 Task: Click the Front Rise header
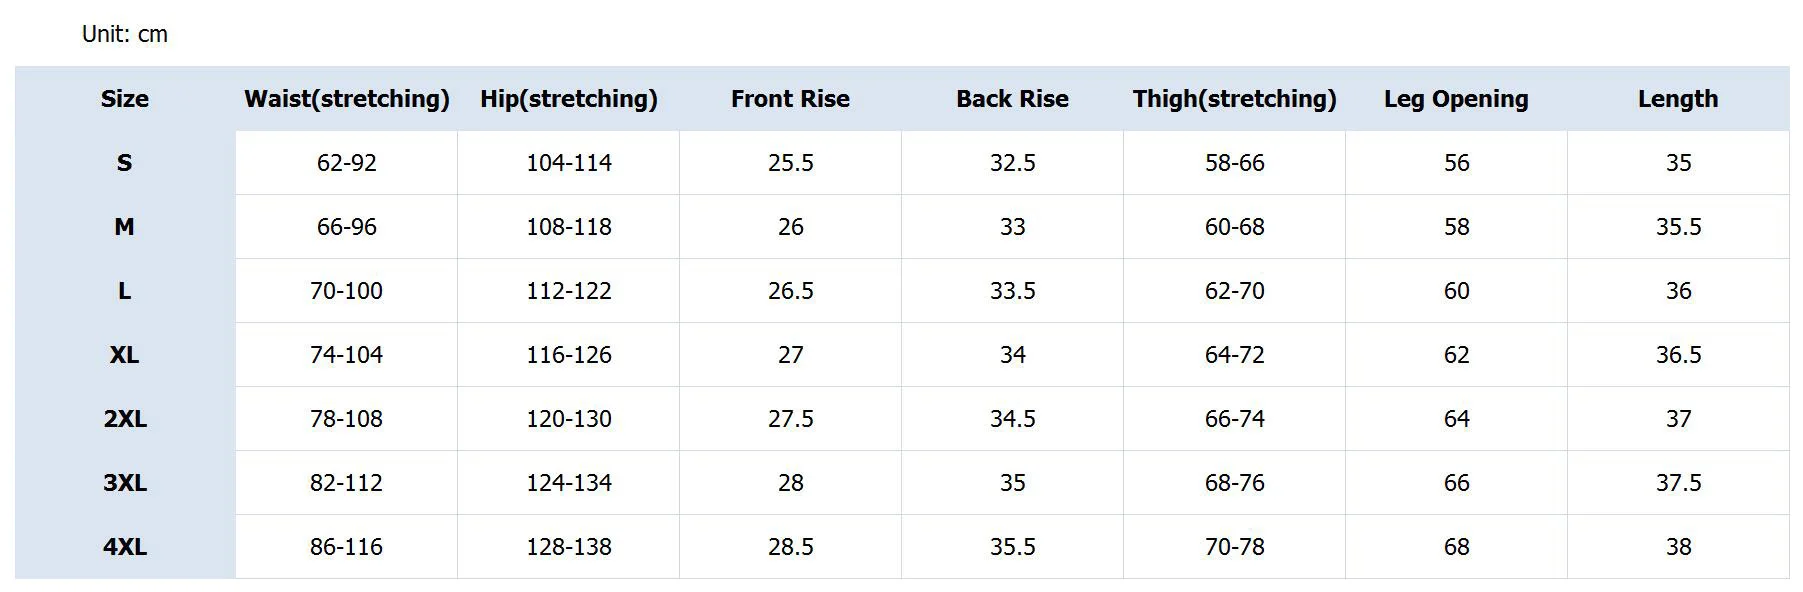[790, 99]
